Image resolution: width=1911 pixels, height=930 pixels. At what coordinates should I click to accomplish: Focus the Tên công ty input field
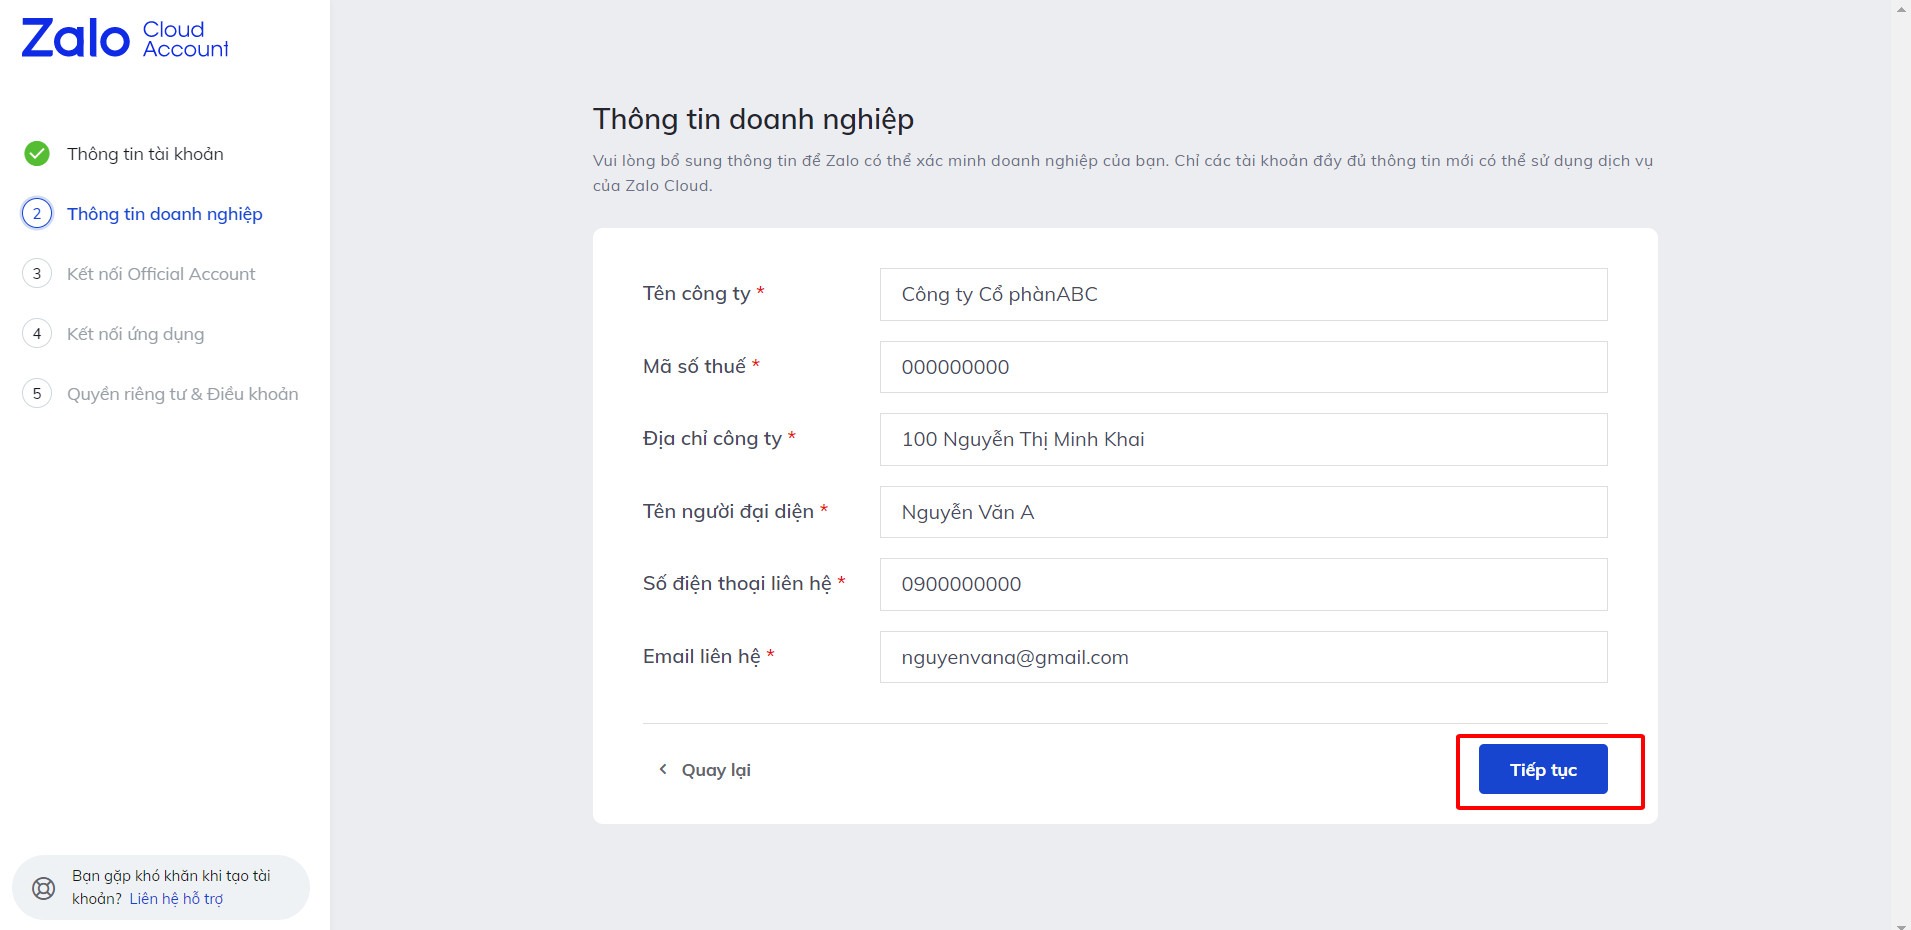pos(1243,294)
